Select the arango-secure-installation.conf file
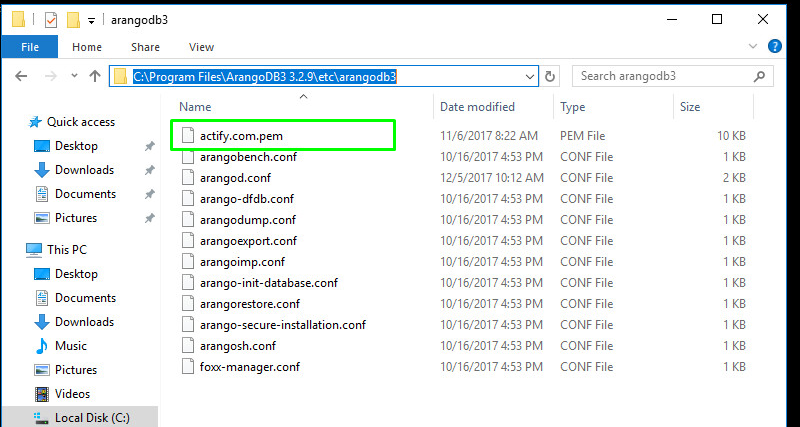Viewport: 800px width, 427px height. pyautogui.click(x=283, y=325)
